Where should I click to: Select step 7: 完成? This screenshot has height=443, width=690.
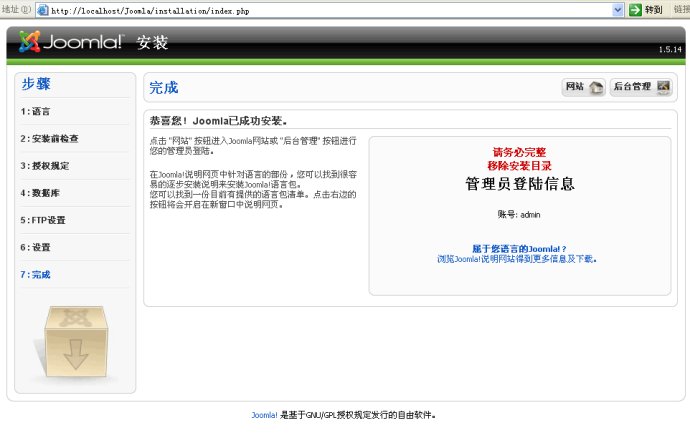35,275
